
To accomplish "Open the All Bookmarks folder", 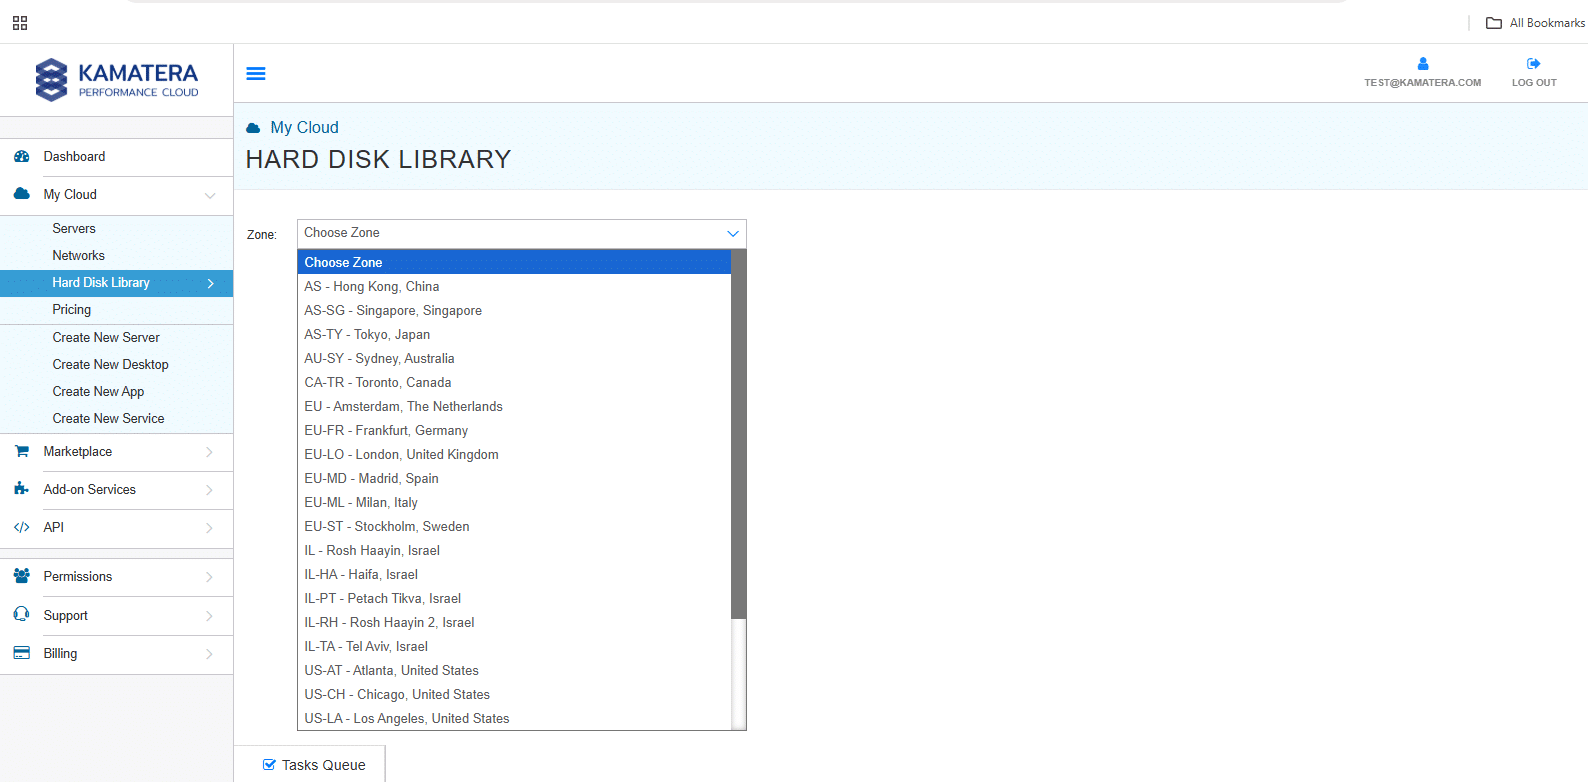I will coord(1535,23).
